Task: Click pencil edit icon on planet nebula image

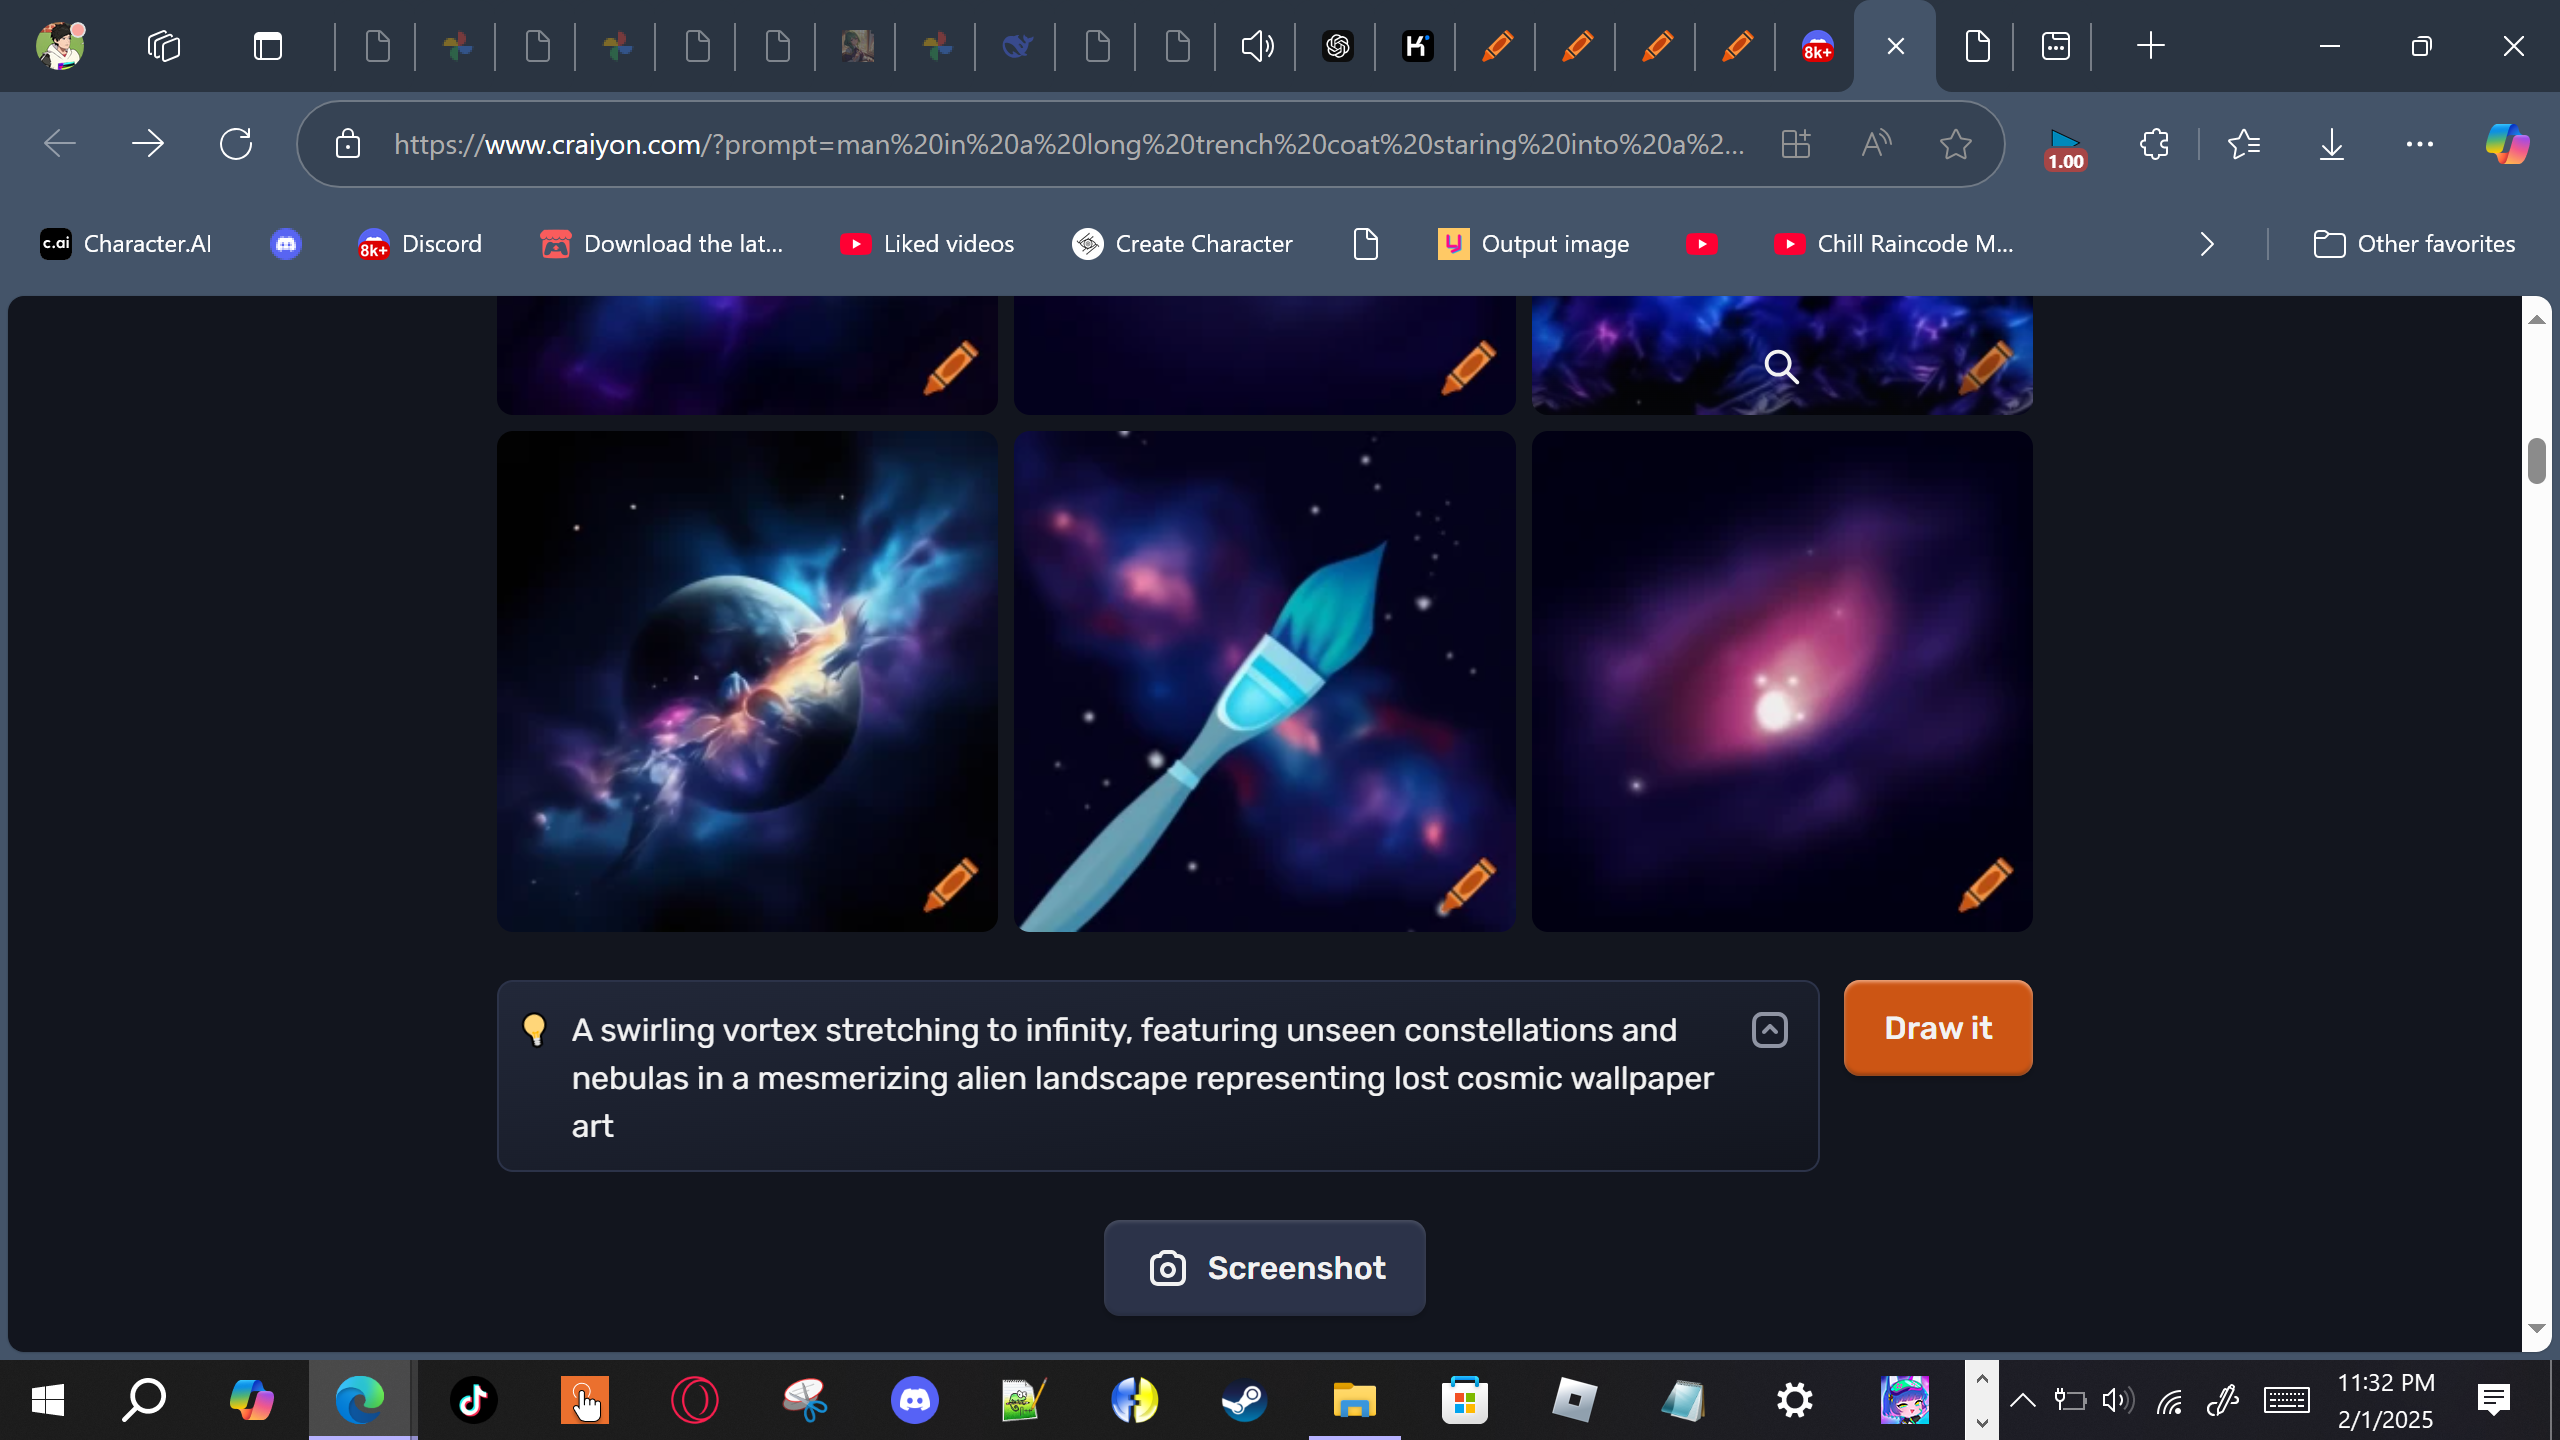Action: [x=950, y=884]
